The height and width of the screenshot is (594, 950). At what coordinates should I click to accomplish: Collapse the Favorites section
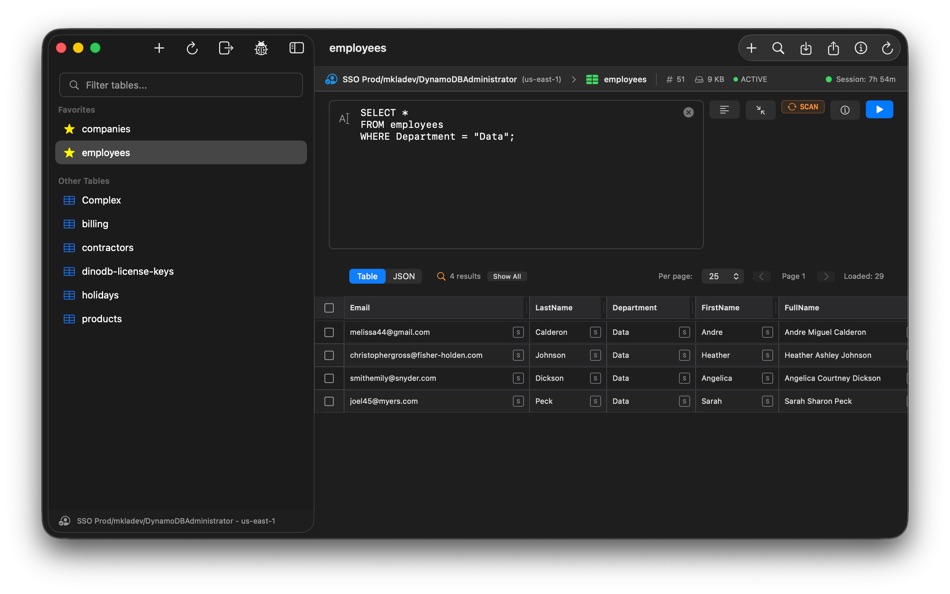[76, 109]
